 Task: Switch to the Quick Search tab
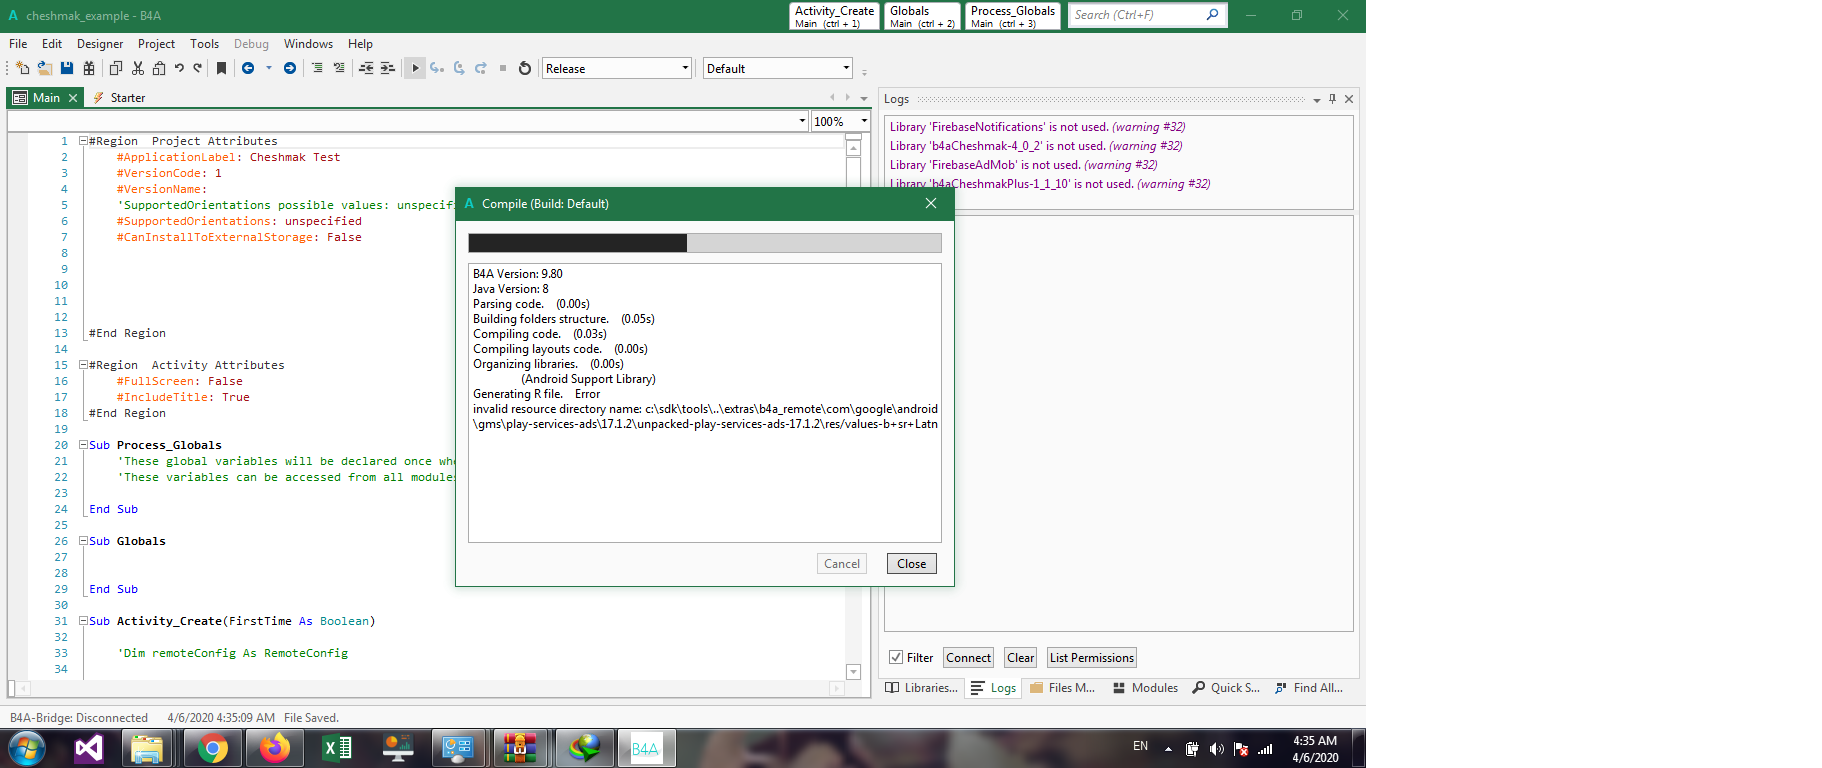[x=1226, y=688]
